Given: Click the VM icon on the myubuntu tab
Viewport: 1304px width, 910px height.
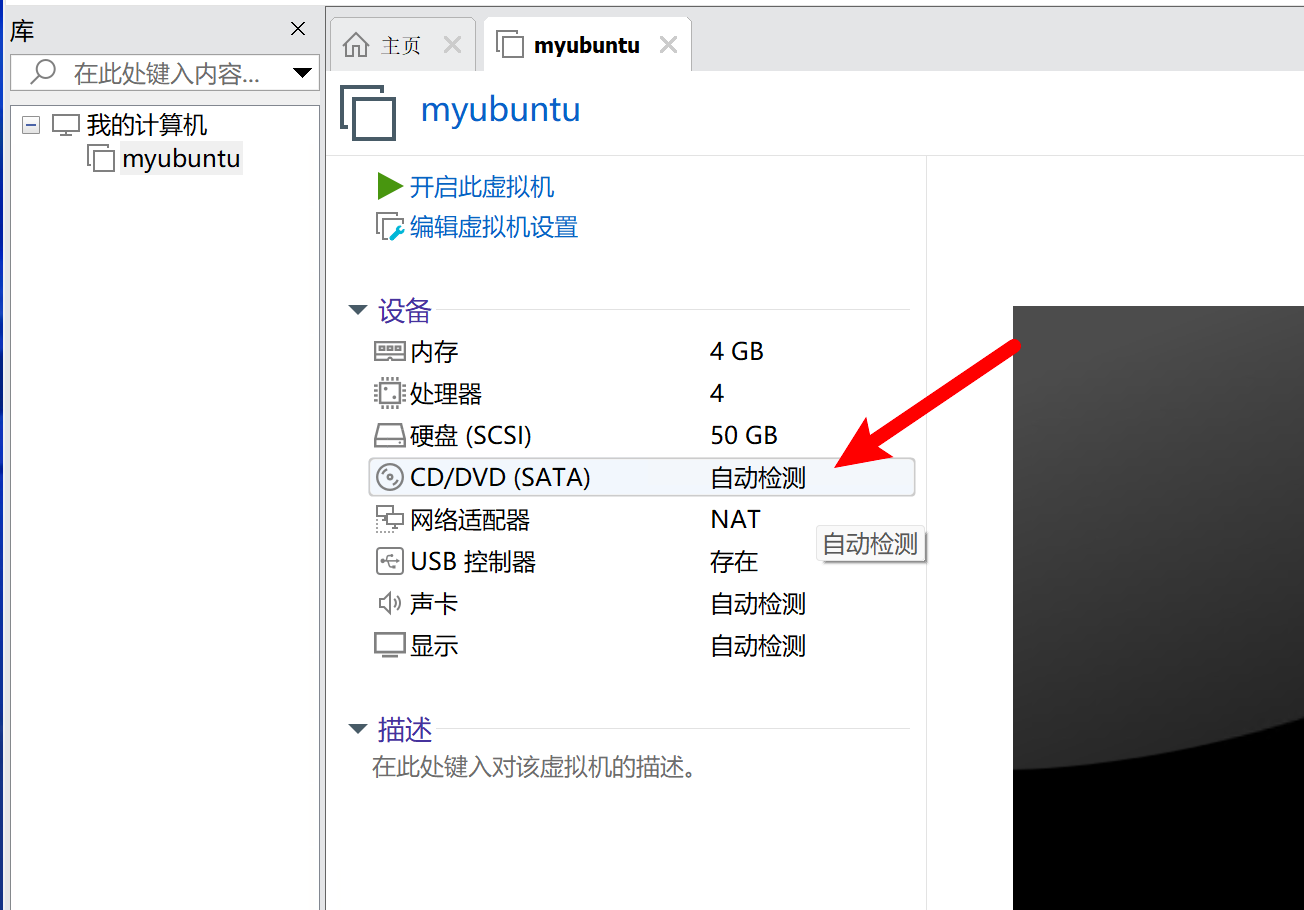Looking at the screenshot, I should (510, 45).
